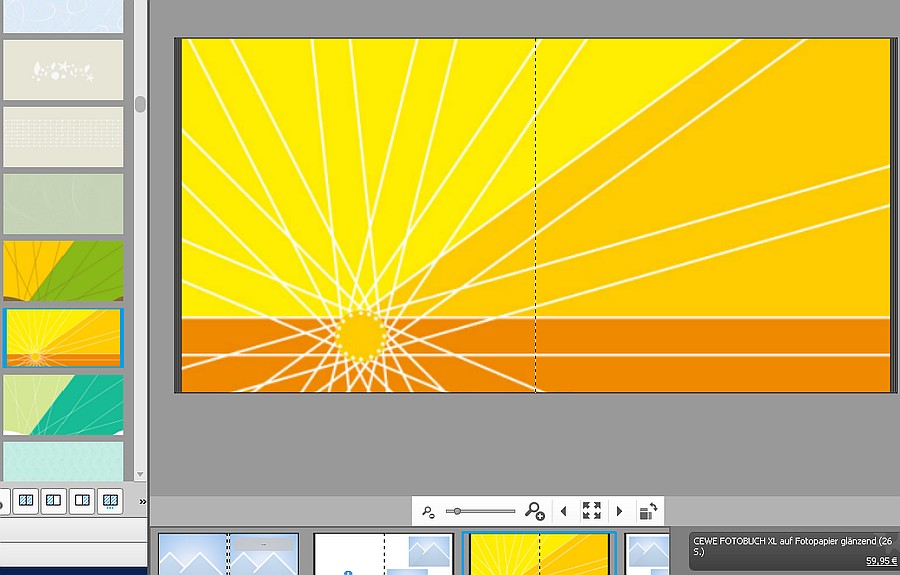Select the grey-green plain background
This screenshot has width=900, height=575.
63,204
